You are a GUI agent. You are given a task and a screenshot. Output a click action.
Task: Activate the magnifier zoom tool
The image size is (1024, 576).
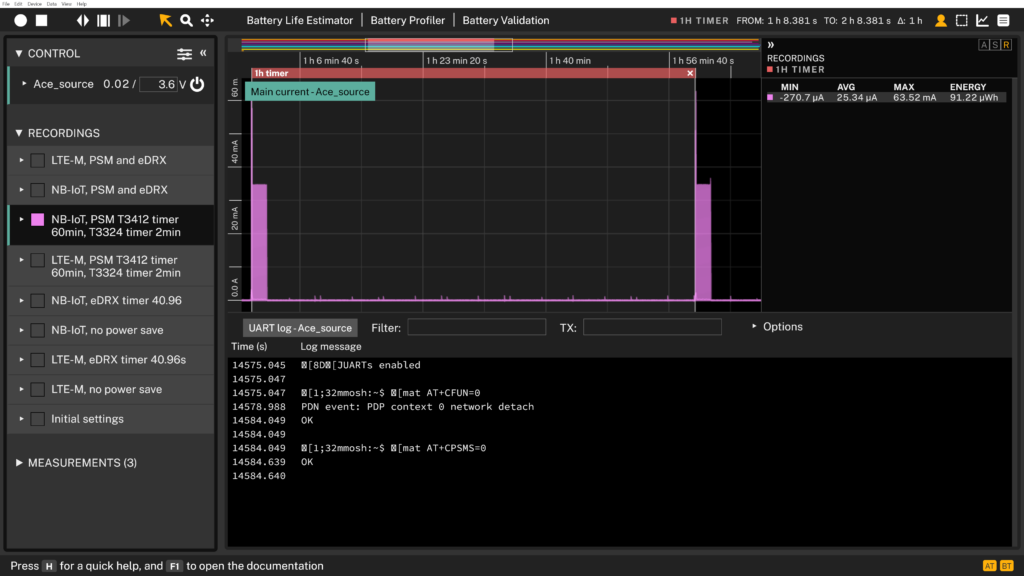(186, 20)
